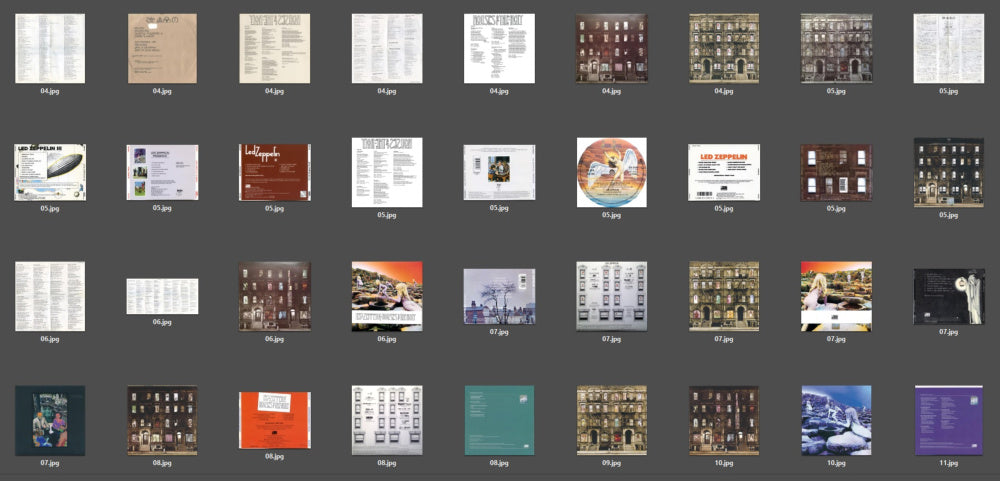
Task: Click the '09.jpg' file name
Action: click(x=612, y=464)
